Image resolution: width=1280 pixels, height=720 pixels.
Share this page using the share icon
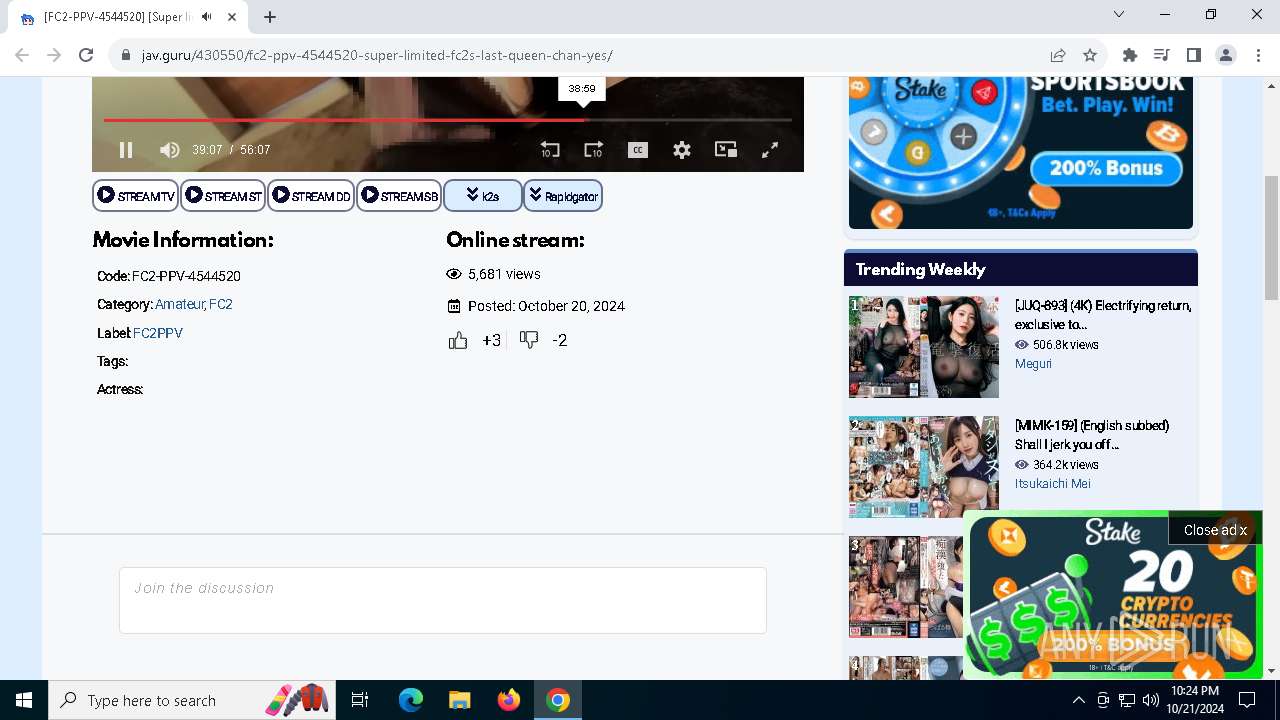[1058, 55]
